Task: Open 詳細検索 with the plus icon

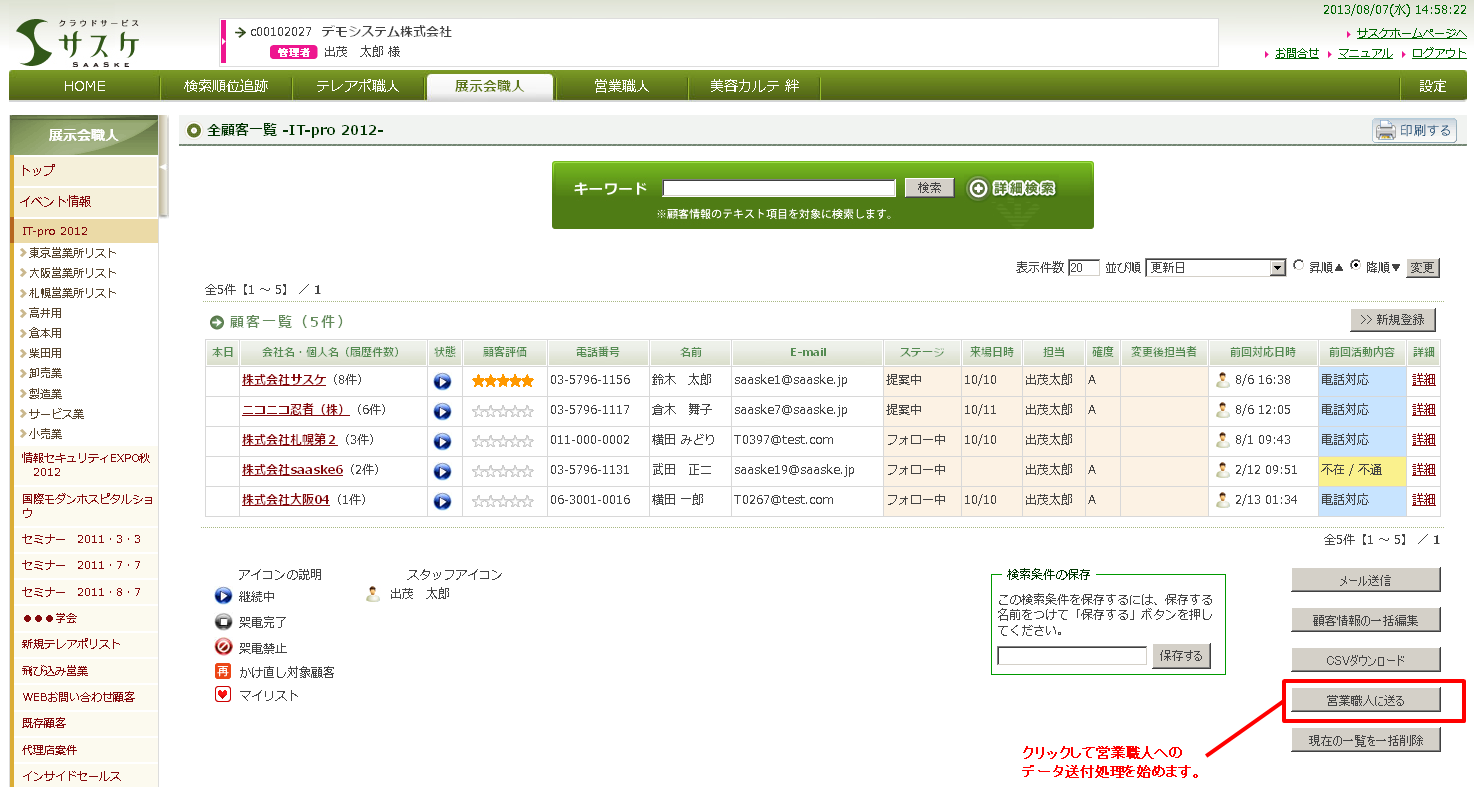Action: (x=979, y=188)
